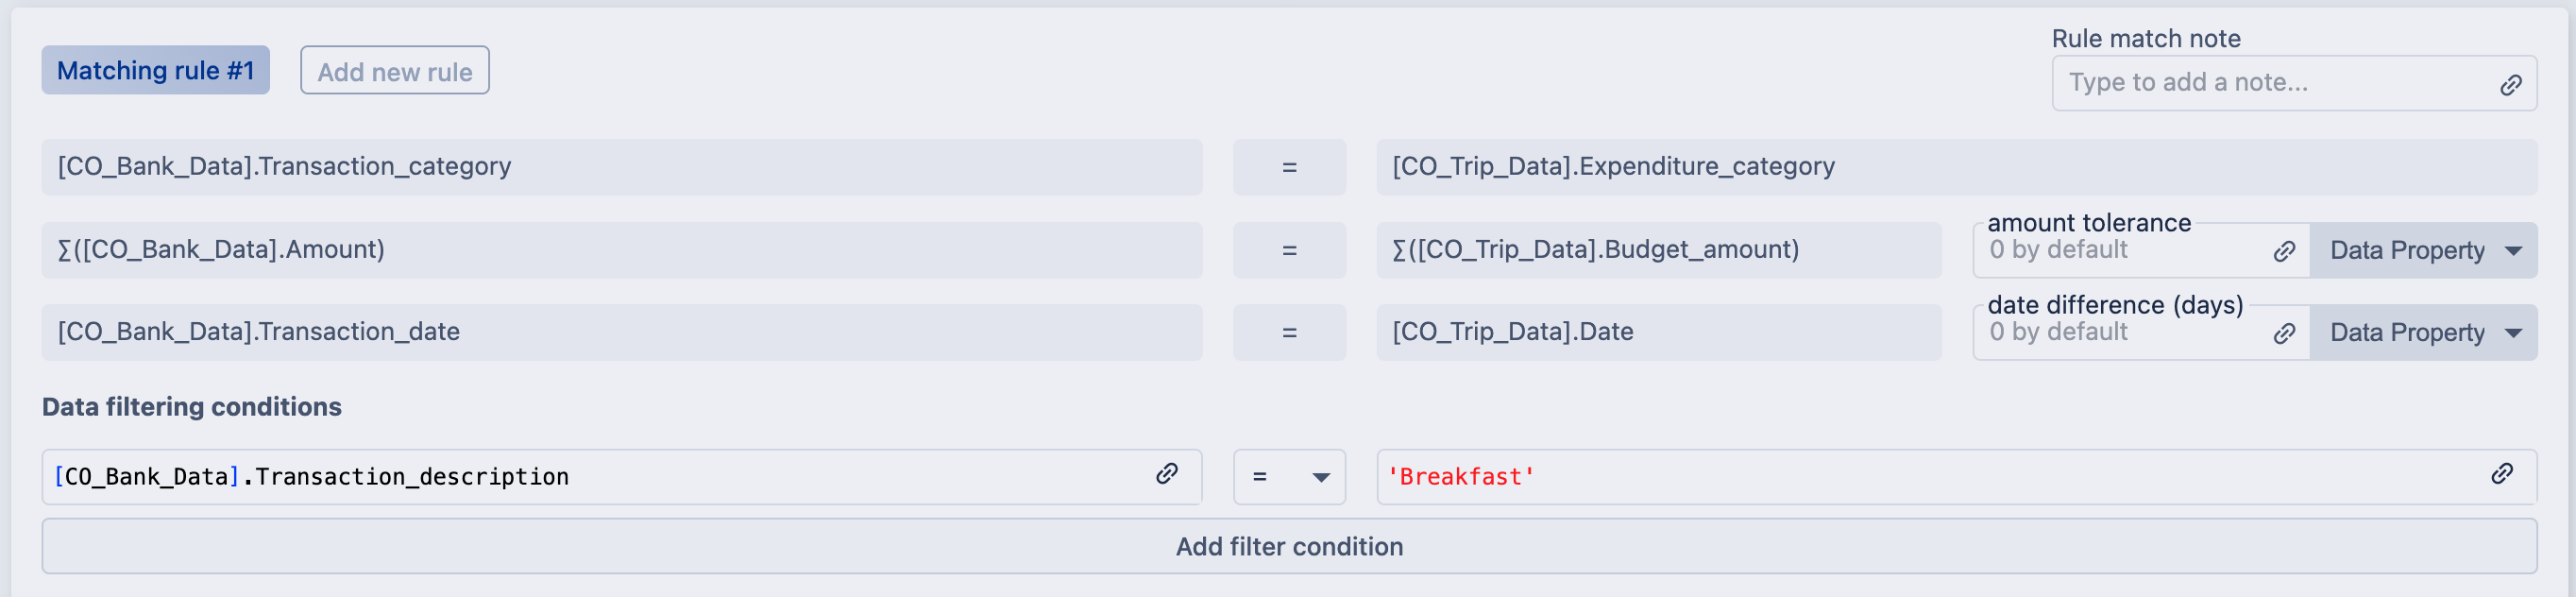Click link icon in Transaction_description filter field
The image size is (2576, 597).
[1167, 474]
